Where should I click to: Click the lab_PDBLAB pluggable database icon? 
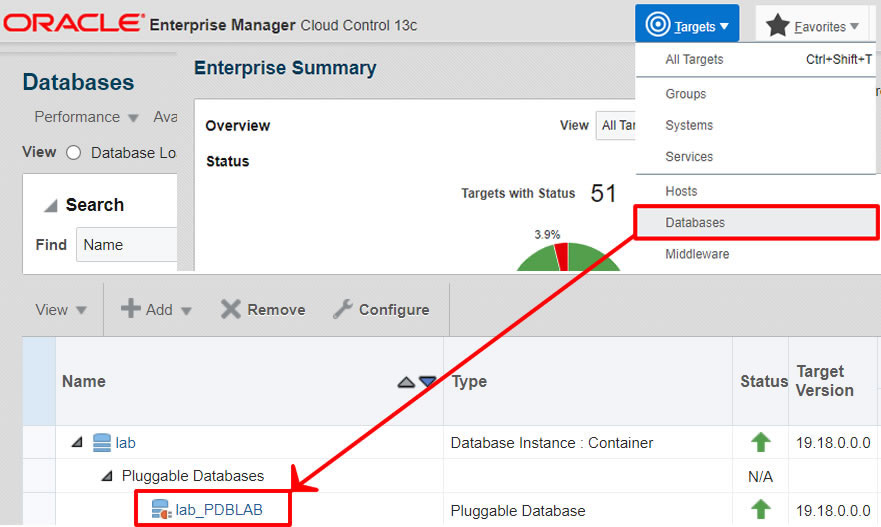(161, 509)
